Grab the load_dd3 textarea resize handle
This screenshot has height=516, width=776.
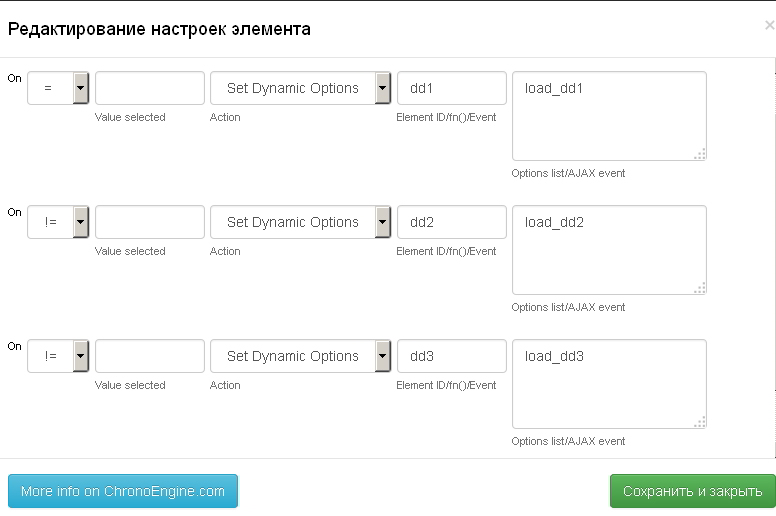(x=700, y=422)
